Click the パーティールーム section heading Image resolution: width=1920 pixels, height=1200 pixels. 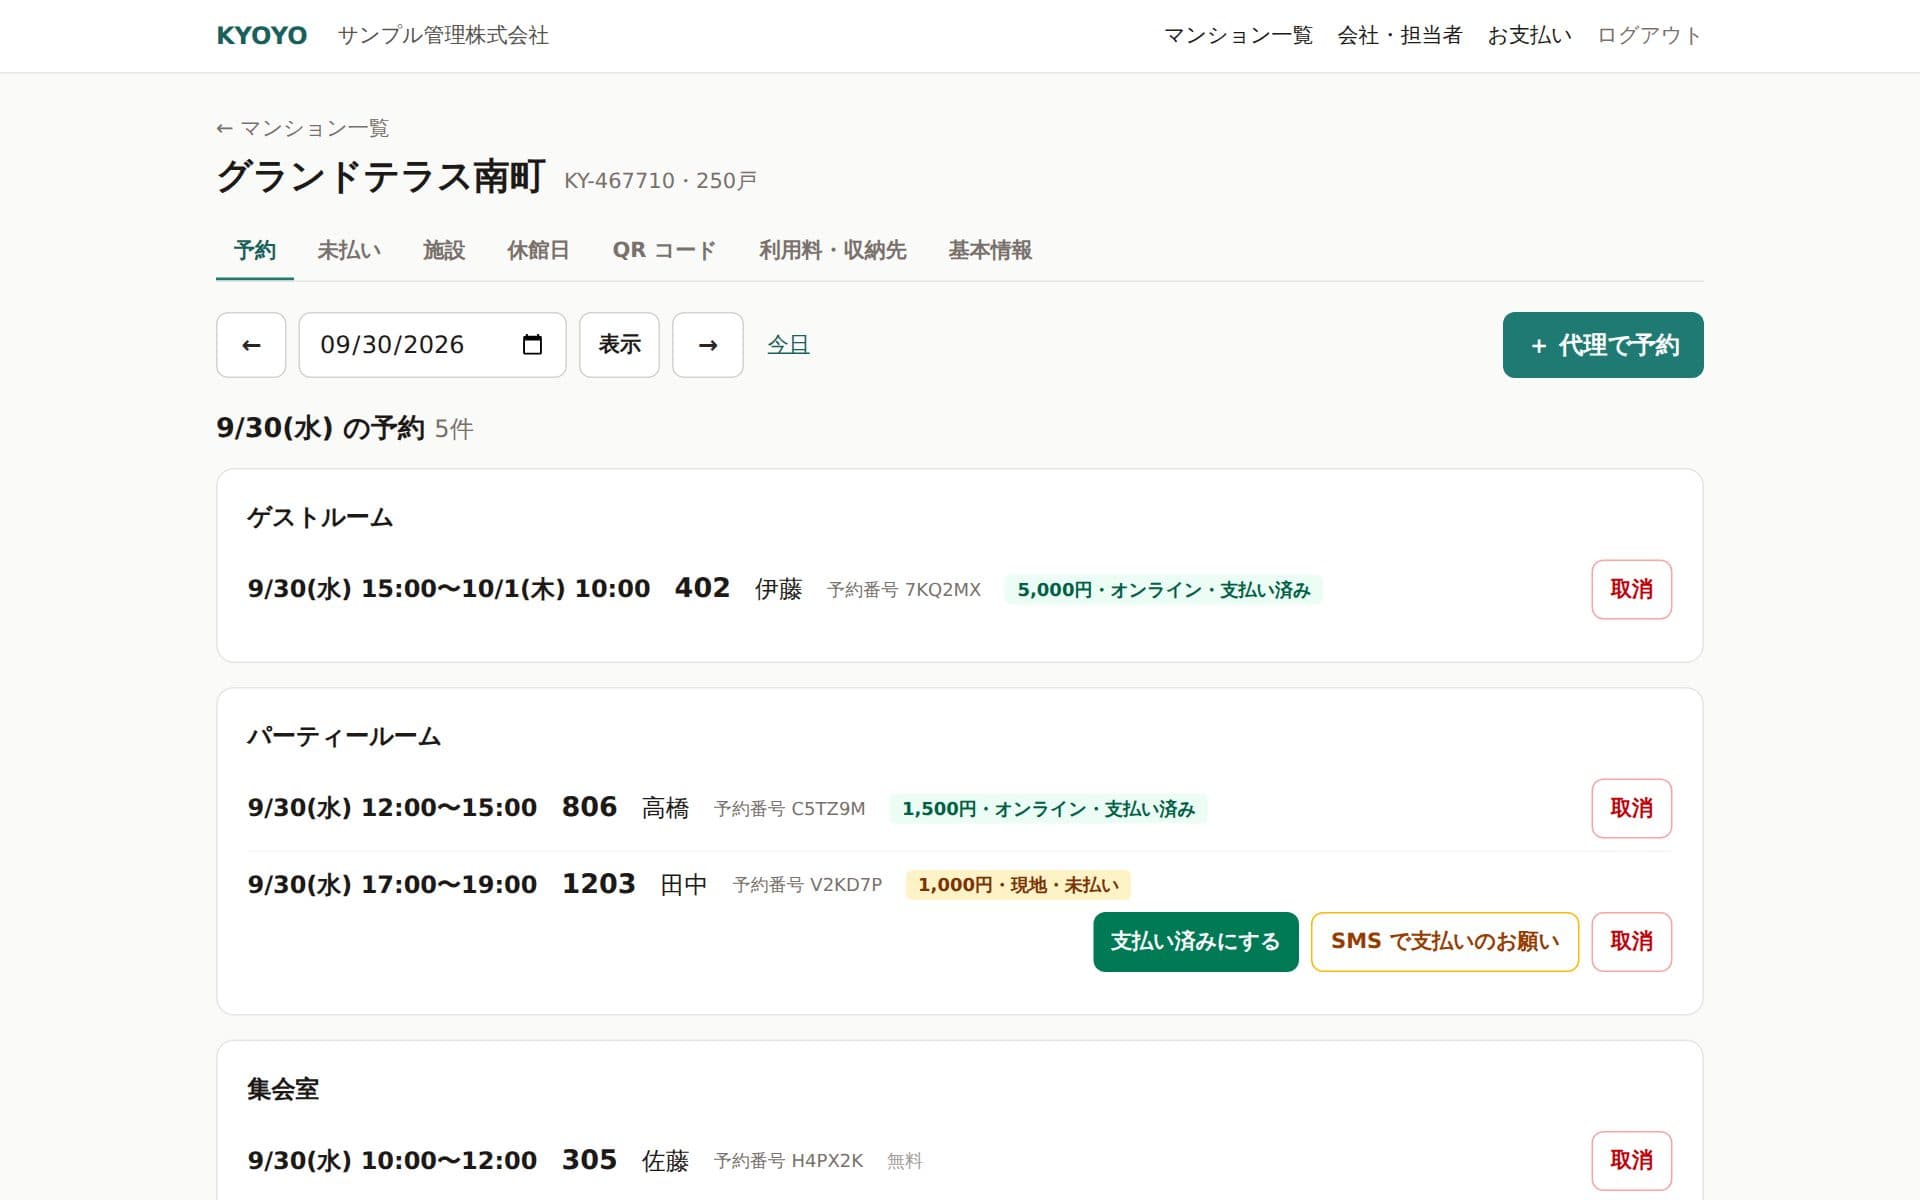click(344, 737)
